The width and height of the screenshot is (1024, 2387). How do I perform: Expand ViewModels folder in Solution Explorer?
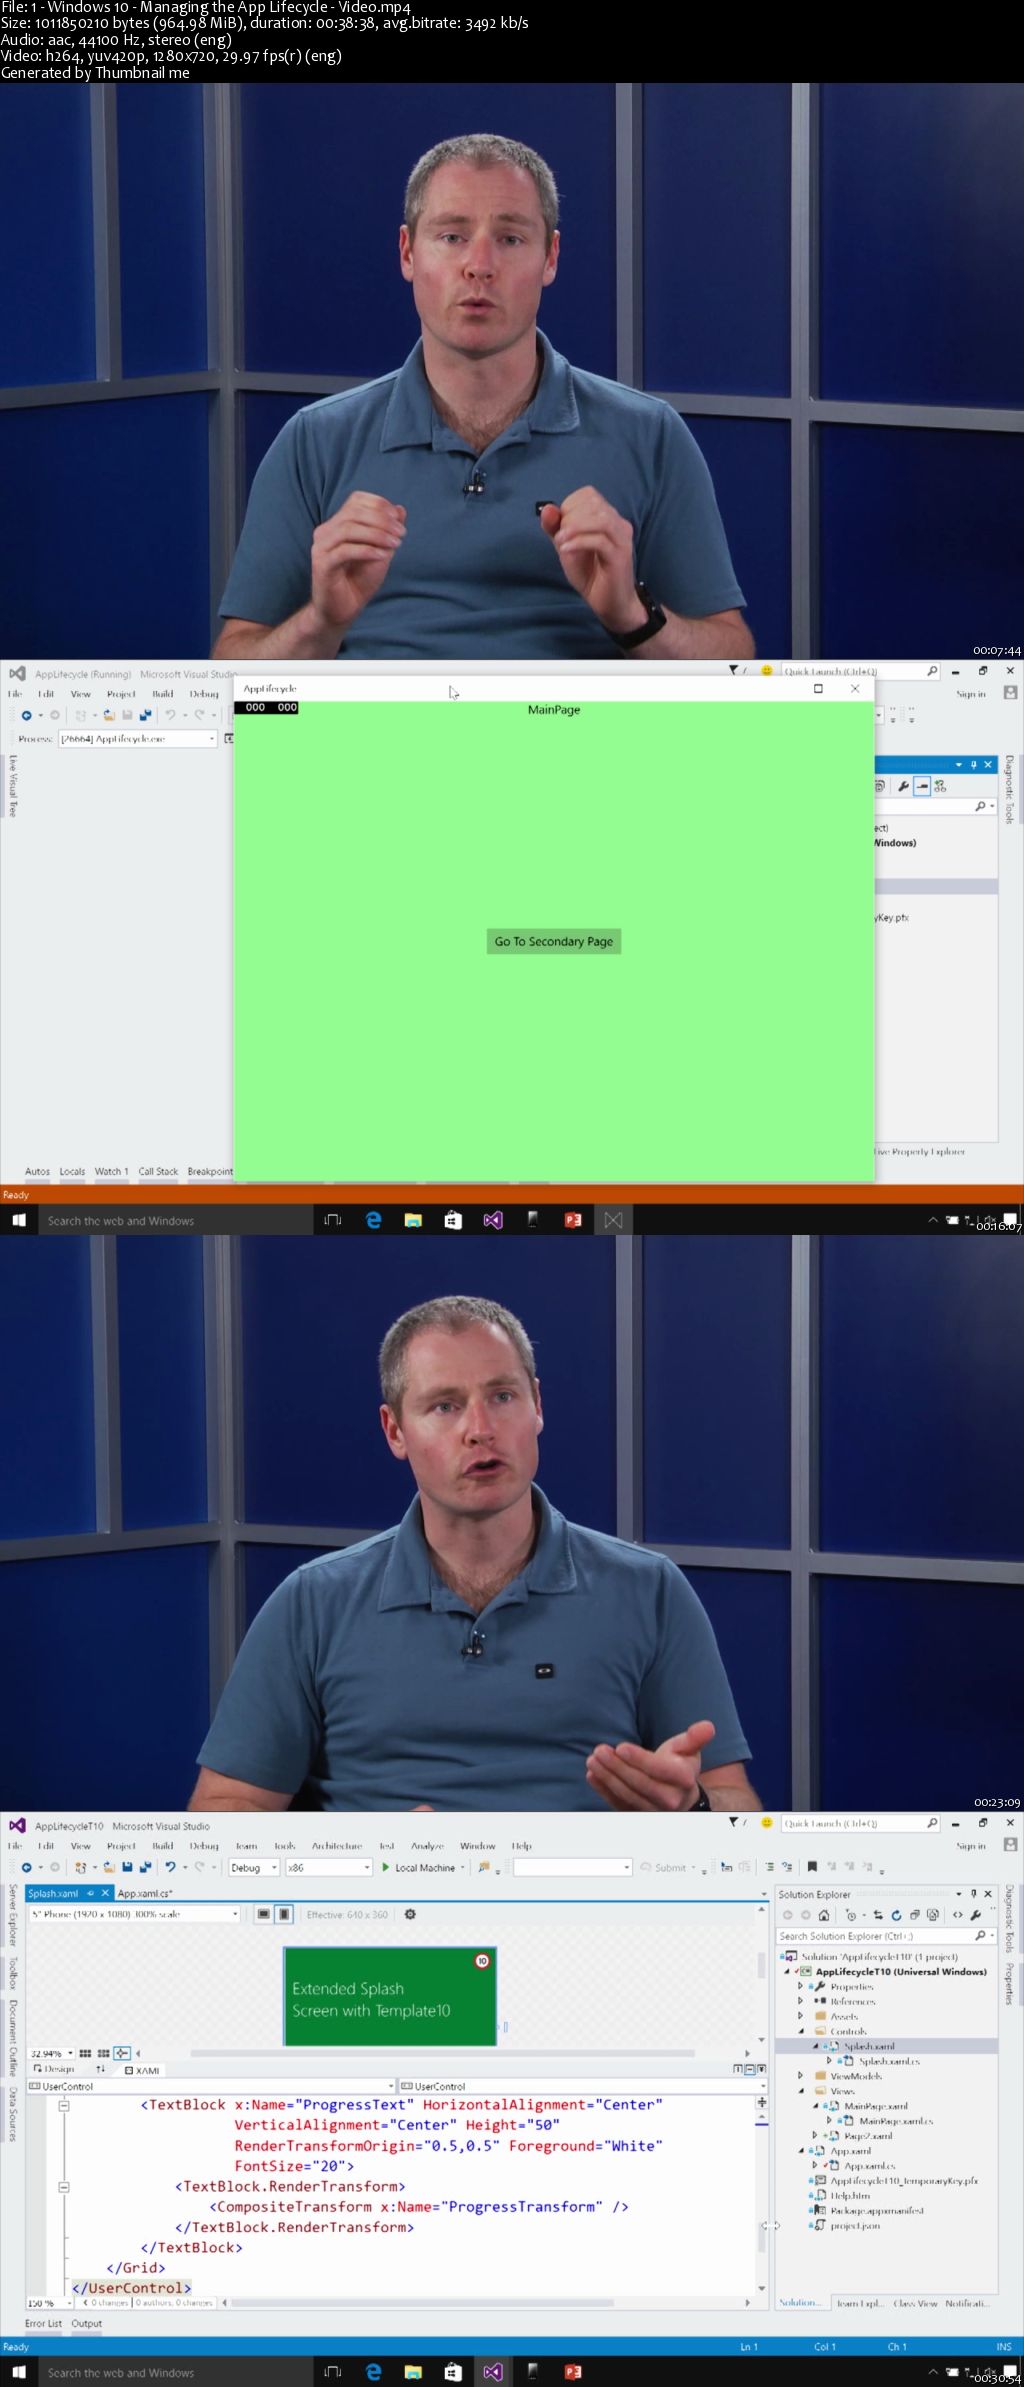tap(801, 2076)
